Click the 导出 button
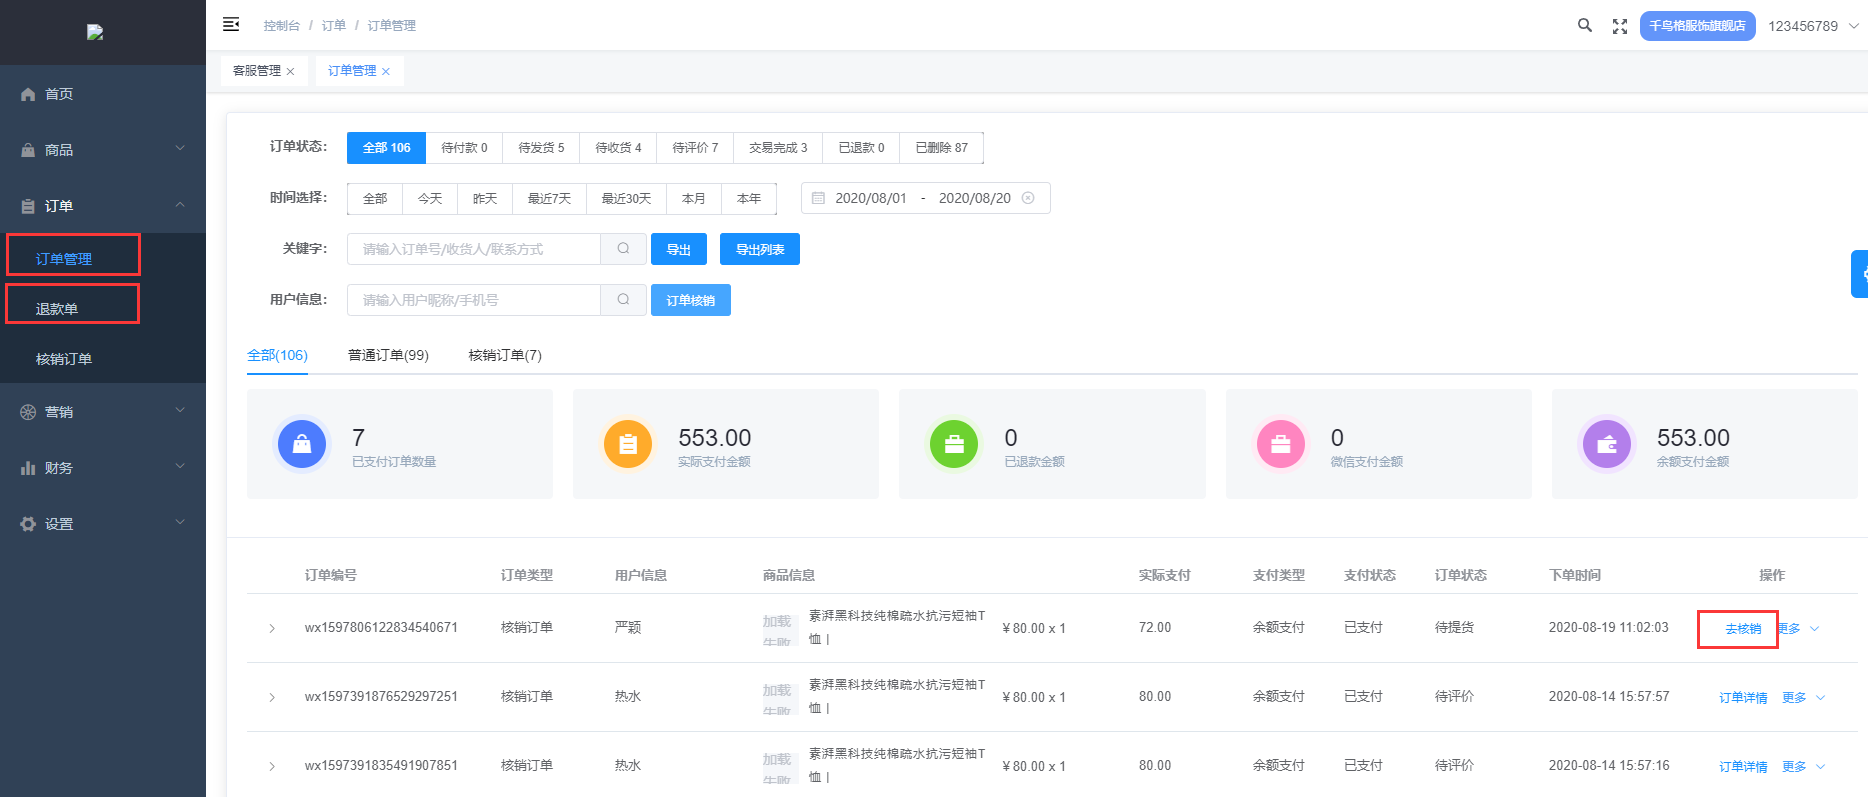Viewport: 1868px width, 797px height. point(679,249)
